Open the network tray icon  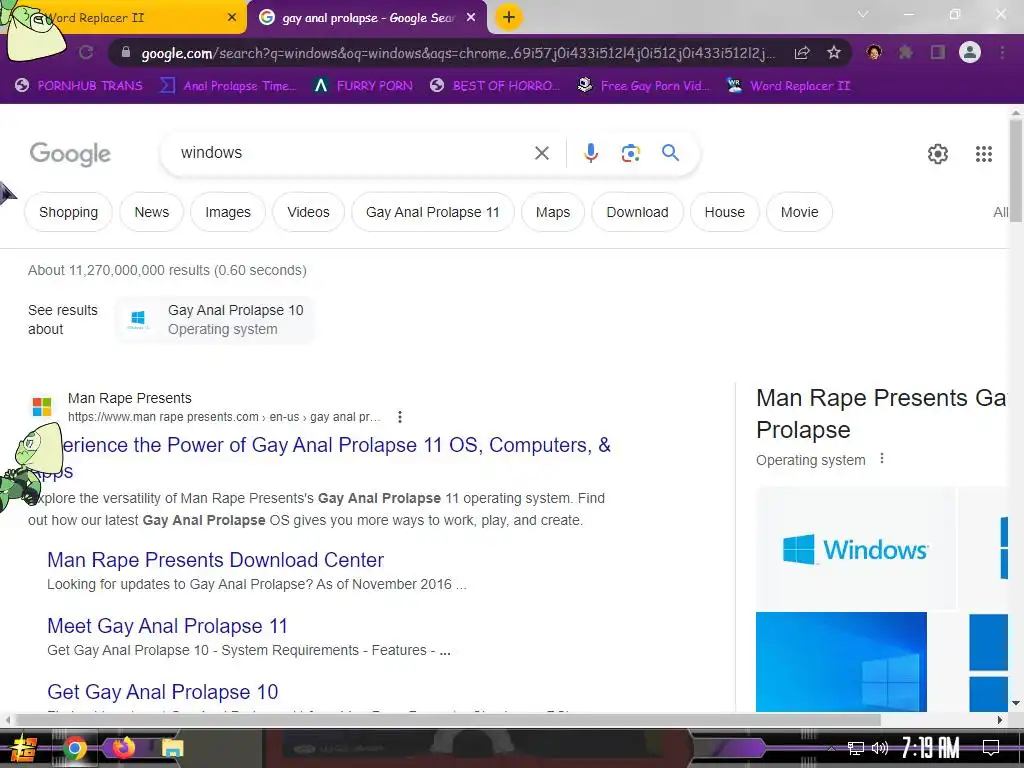(856, 748)
